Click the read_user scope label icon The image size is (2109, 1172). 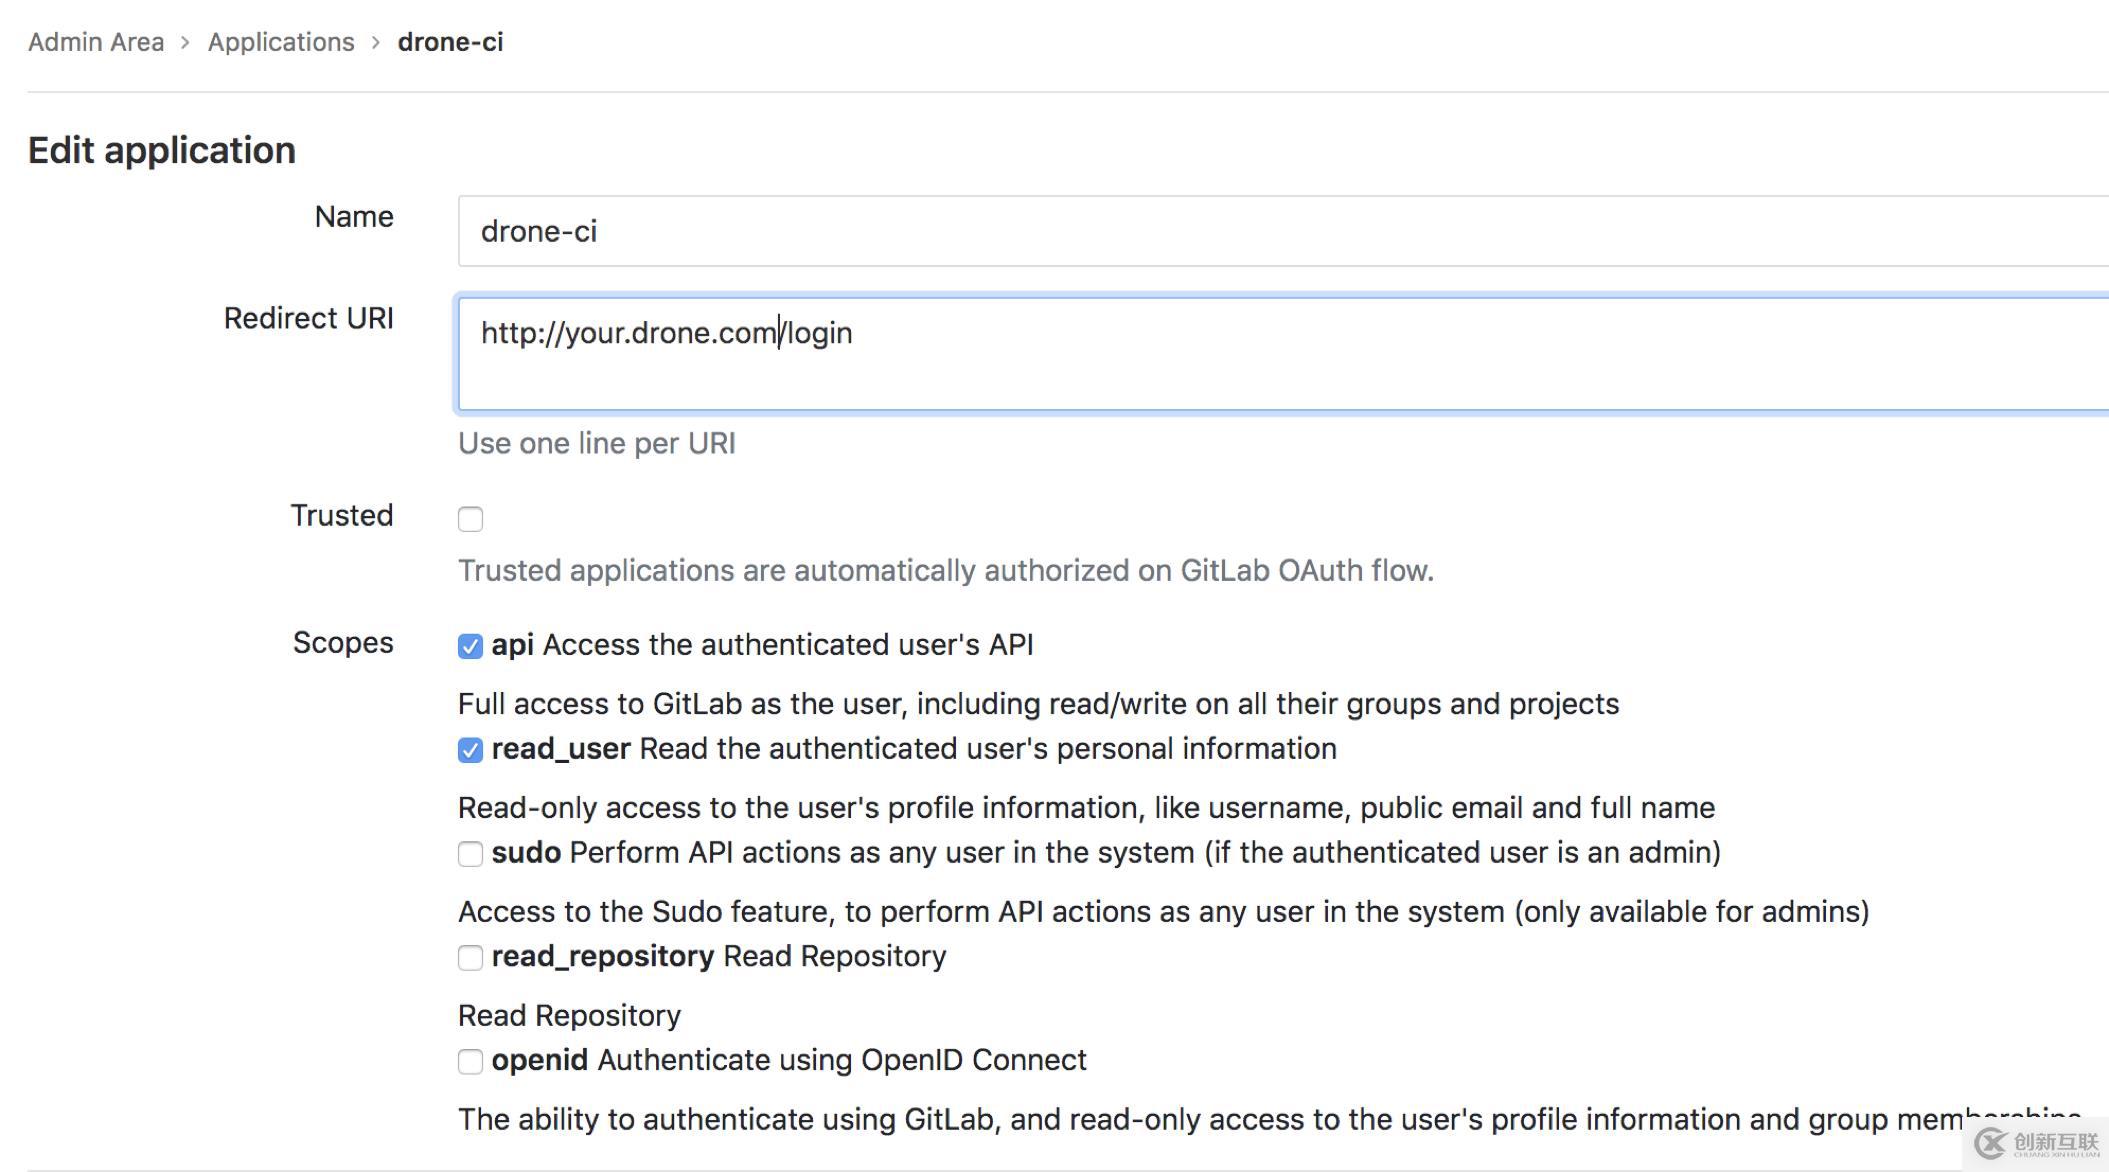coord(470,749)
